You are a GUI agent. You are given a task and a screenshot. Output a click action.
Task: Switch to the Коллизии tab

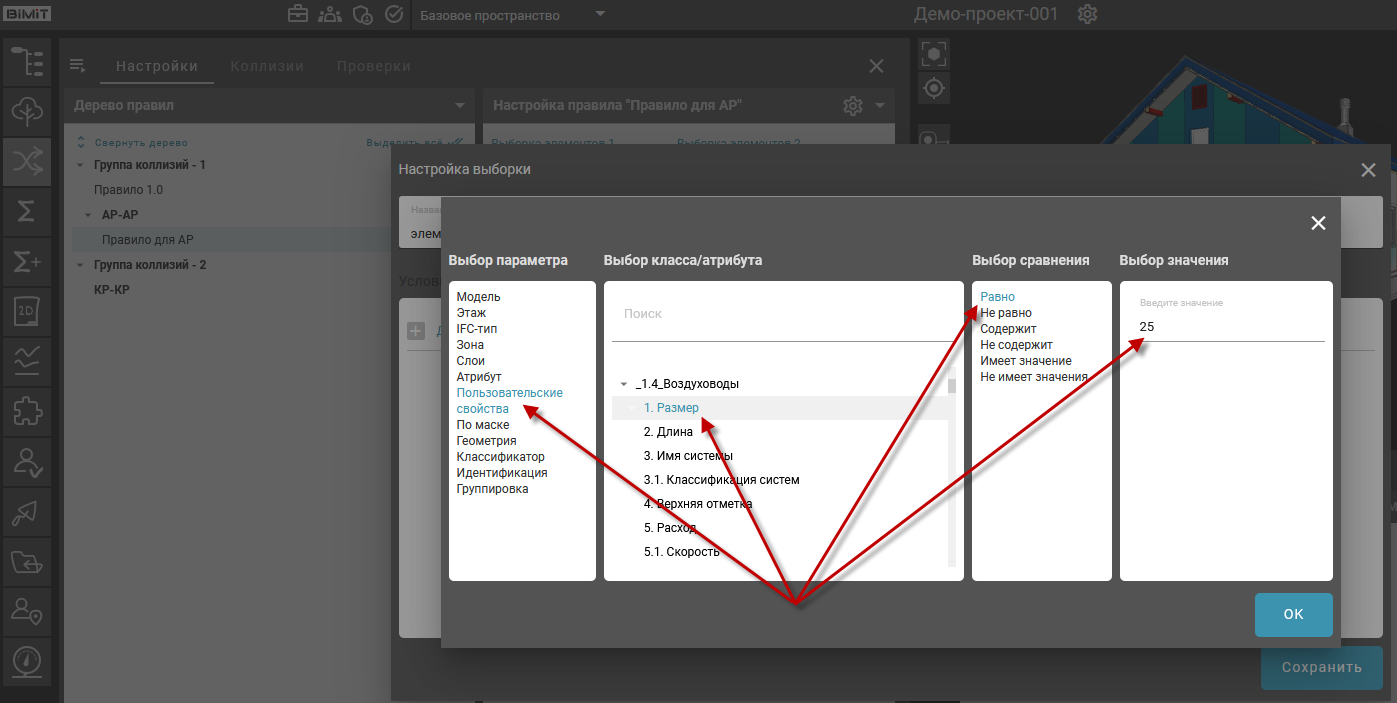pos(266,66)
